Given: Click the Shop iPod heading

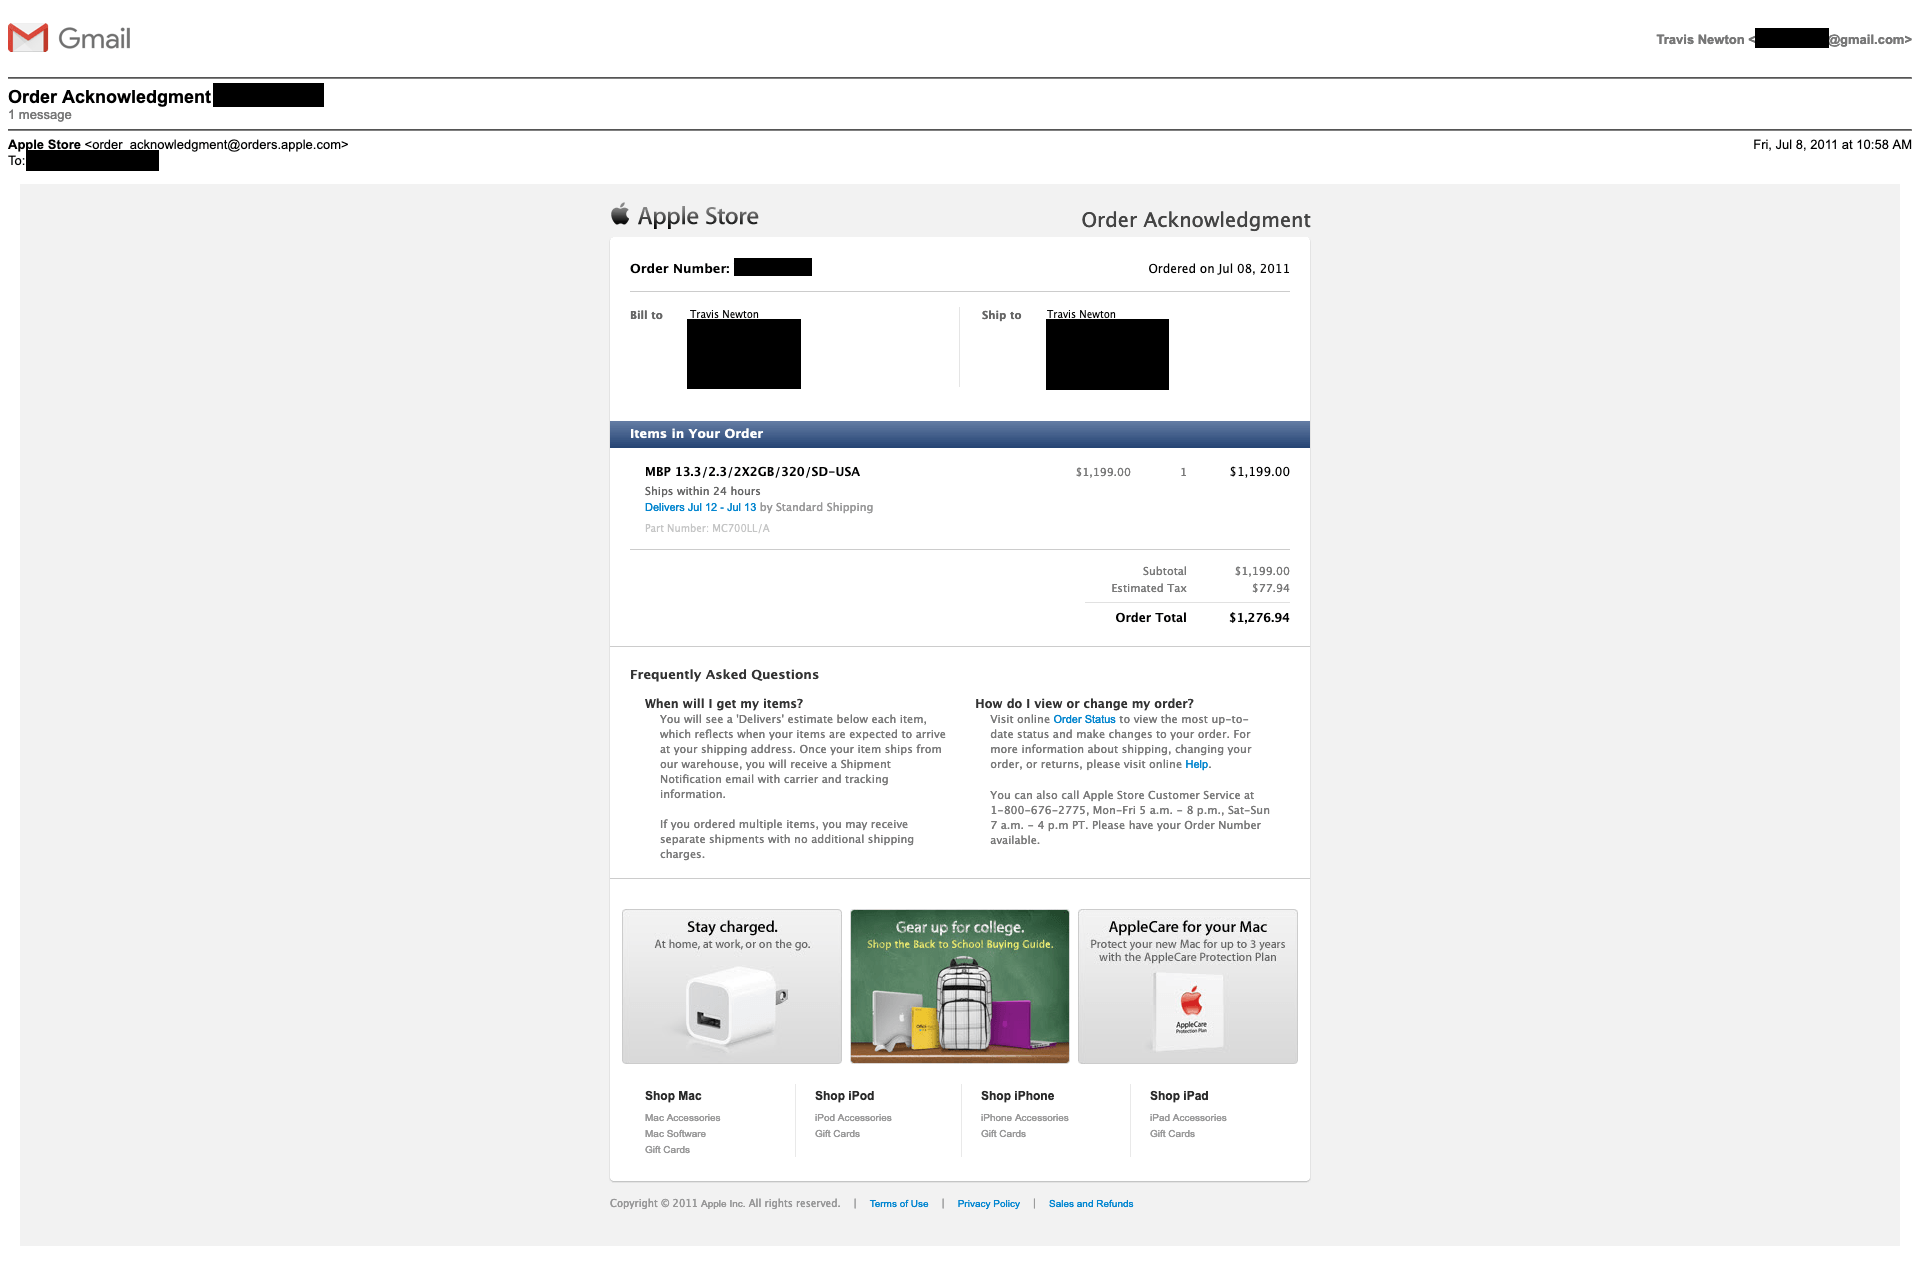Looking at the screenshot, I should [x=844, y=1096].
